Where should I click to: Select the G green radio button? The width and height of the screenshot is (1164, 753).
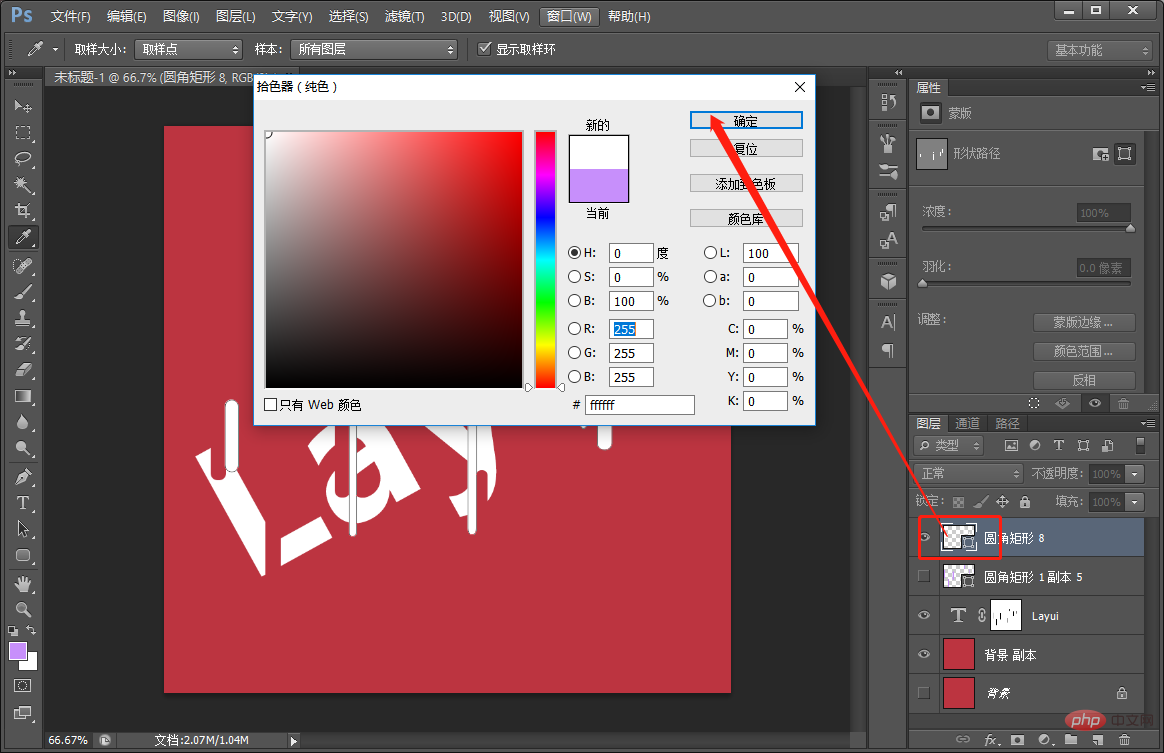(574, 353)
